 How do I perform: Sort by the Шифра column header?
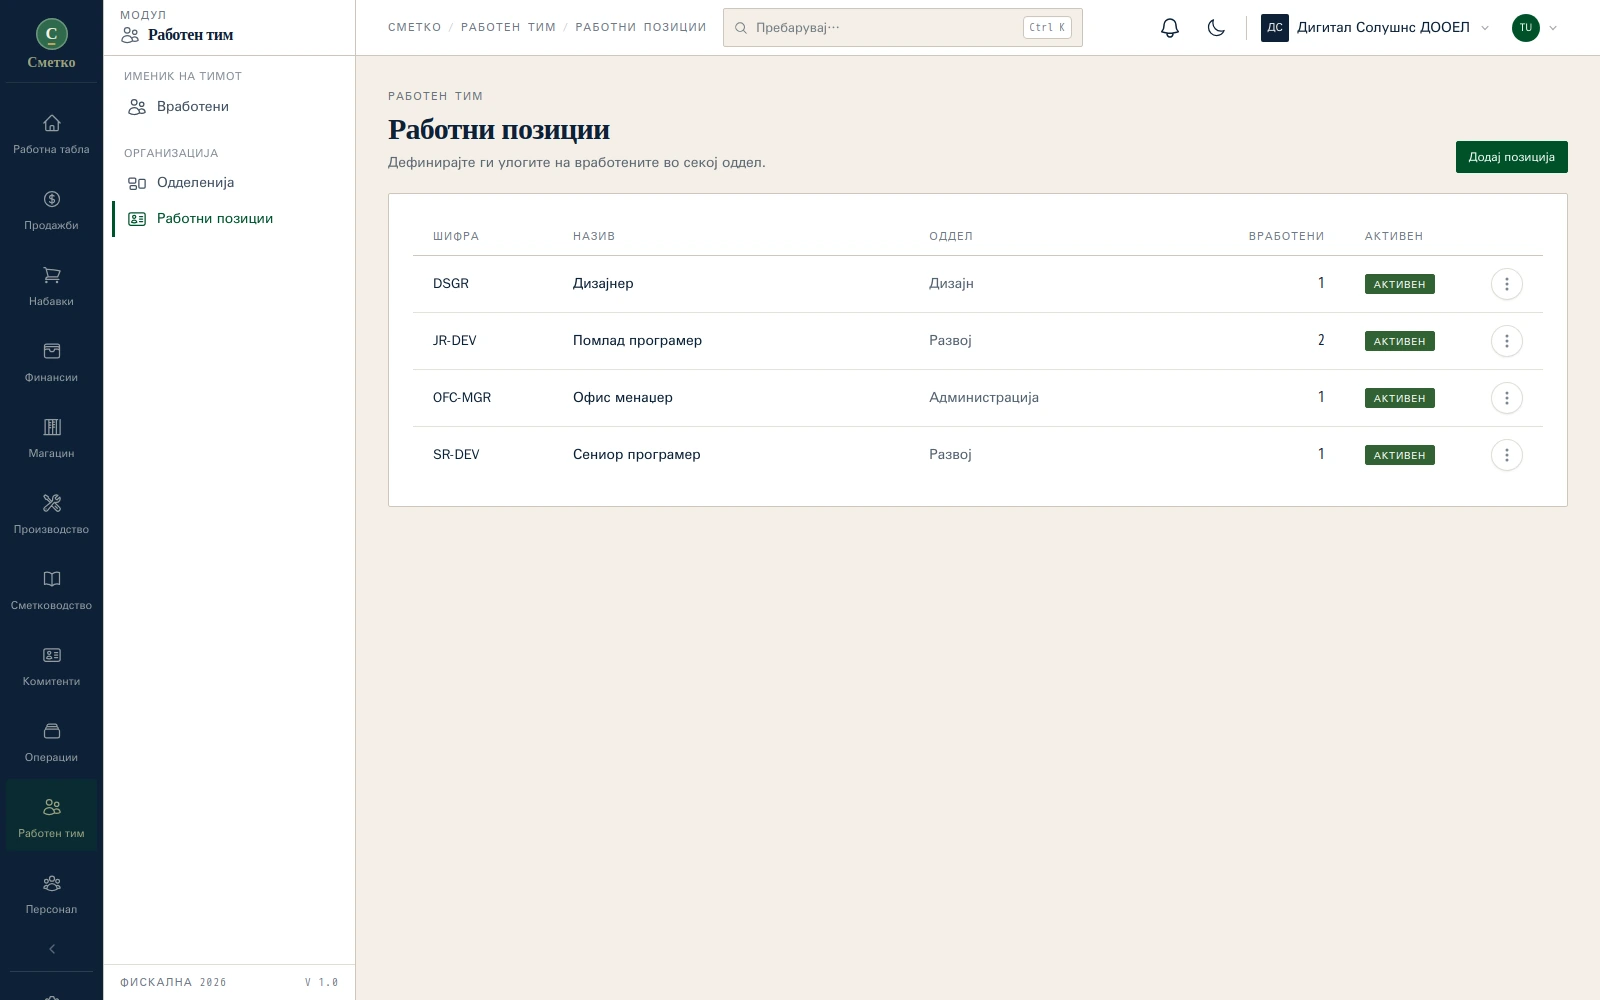(456, 236)
